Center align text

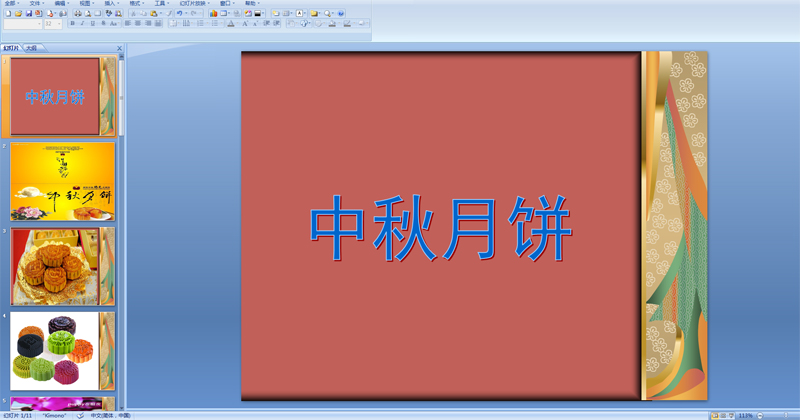click(x=138, y=23)
